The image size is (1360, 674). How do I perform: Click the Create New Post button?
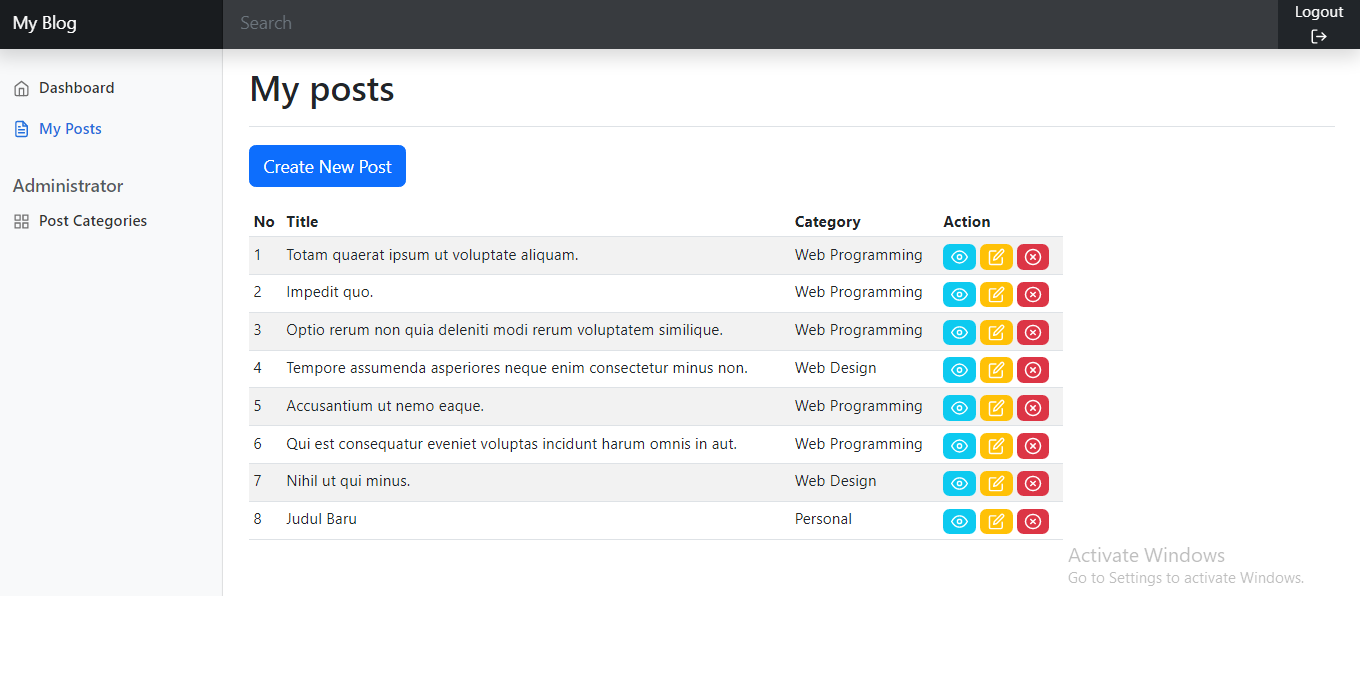(x=327, y=167)
